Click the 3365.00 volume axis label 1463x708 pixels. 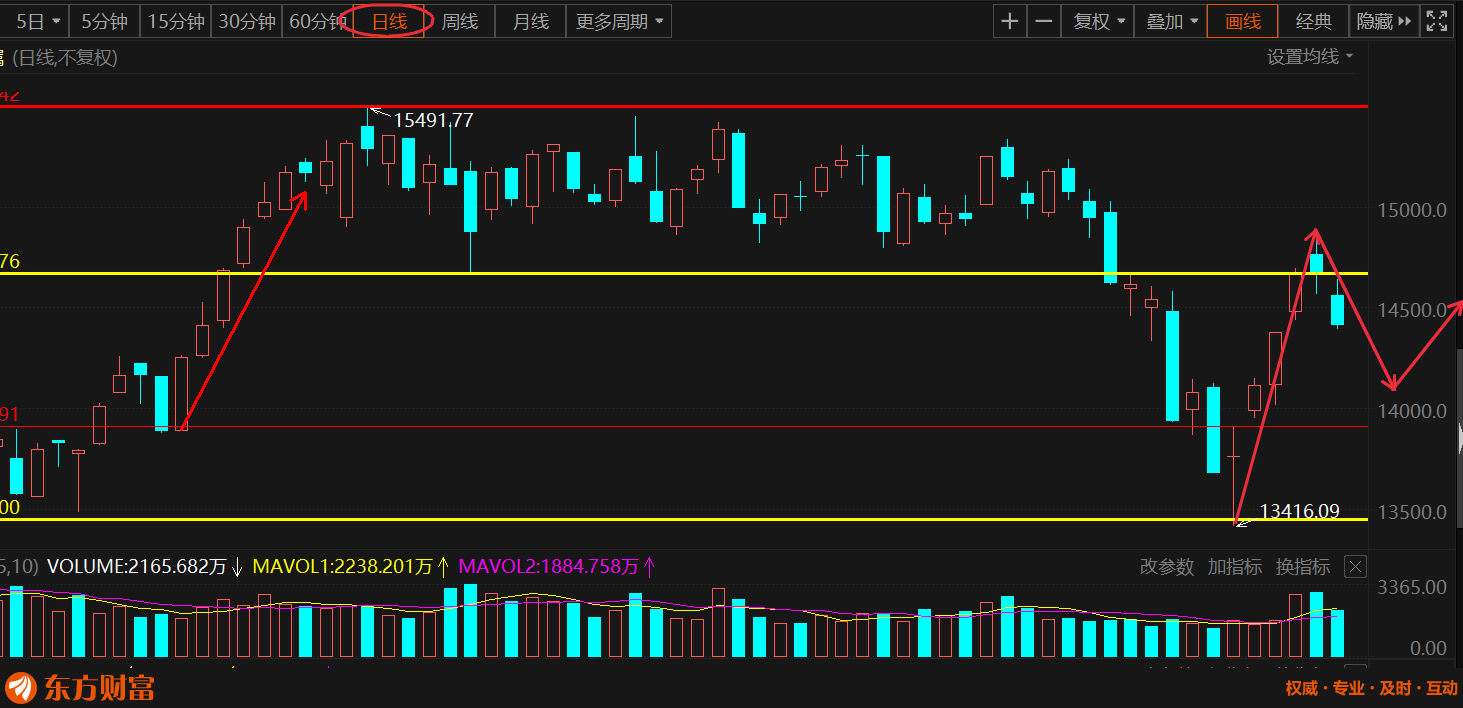[1413, 587]
